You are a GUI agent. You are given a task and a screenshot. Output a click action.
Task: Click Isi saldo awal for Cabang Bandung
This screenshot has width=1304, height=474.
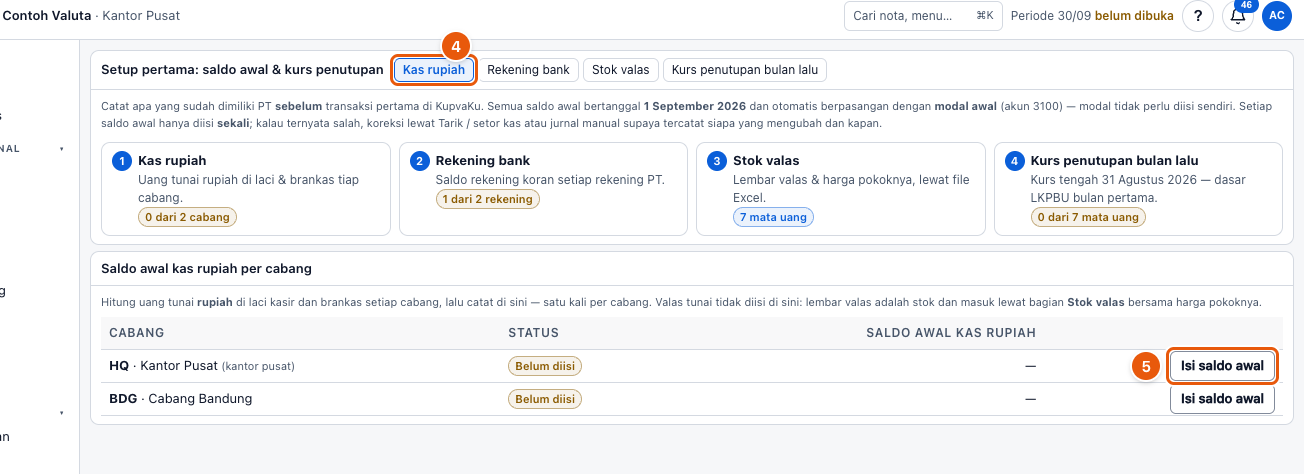1222,399
